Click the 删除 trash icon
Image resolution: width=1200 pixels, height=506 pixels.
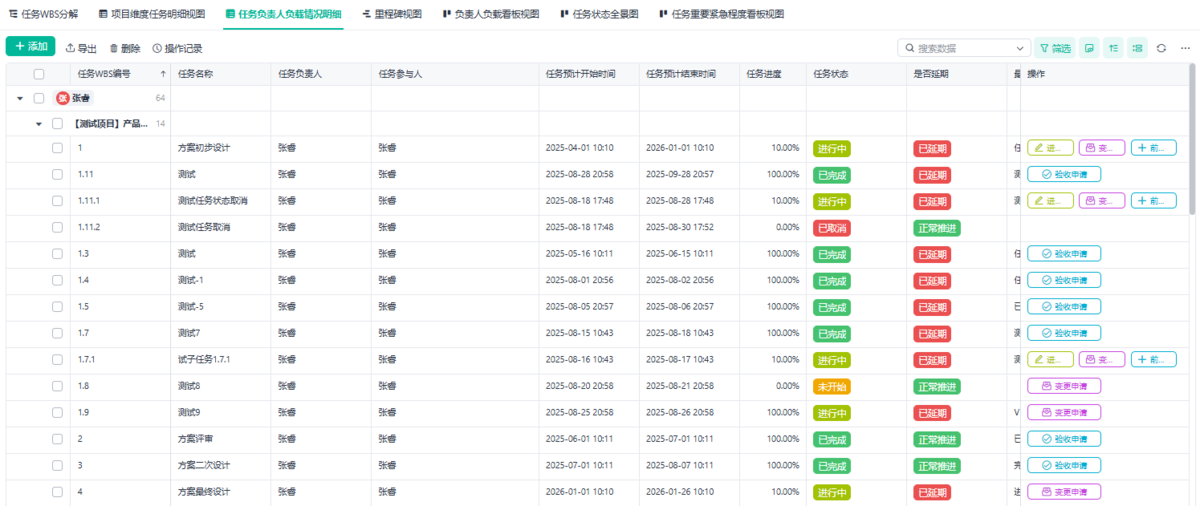coord(114,48)
